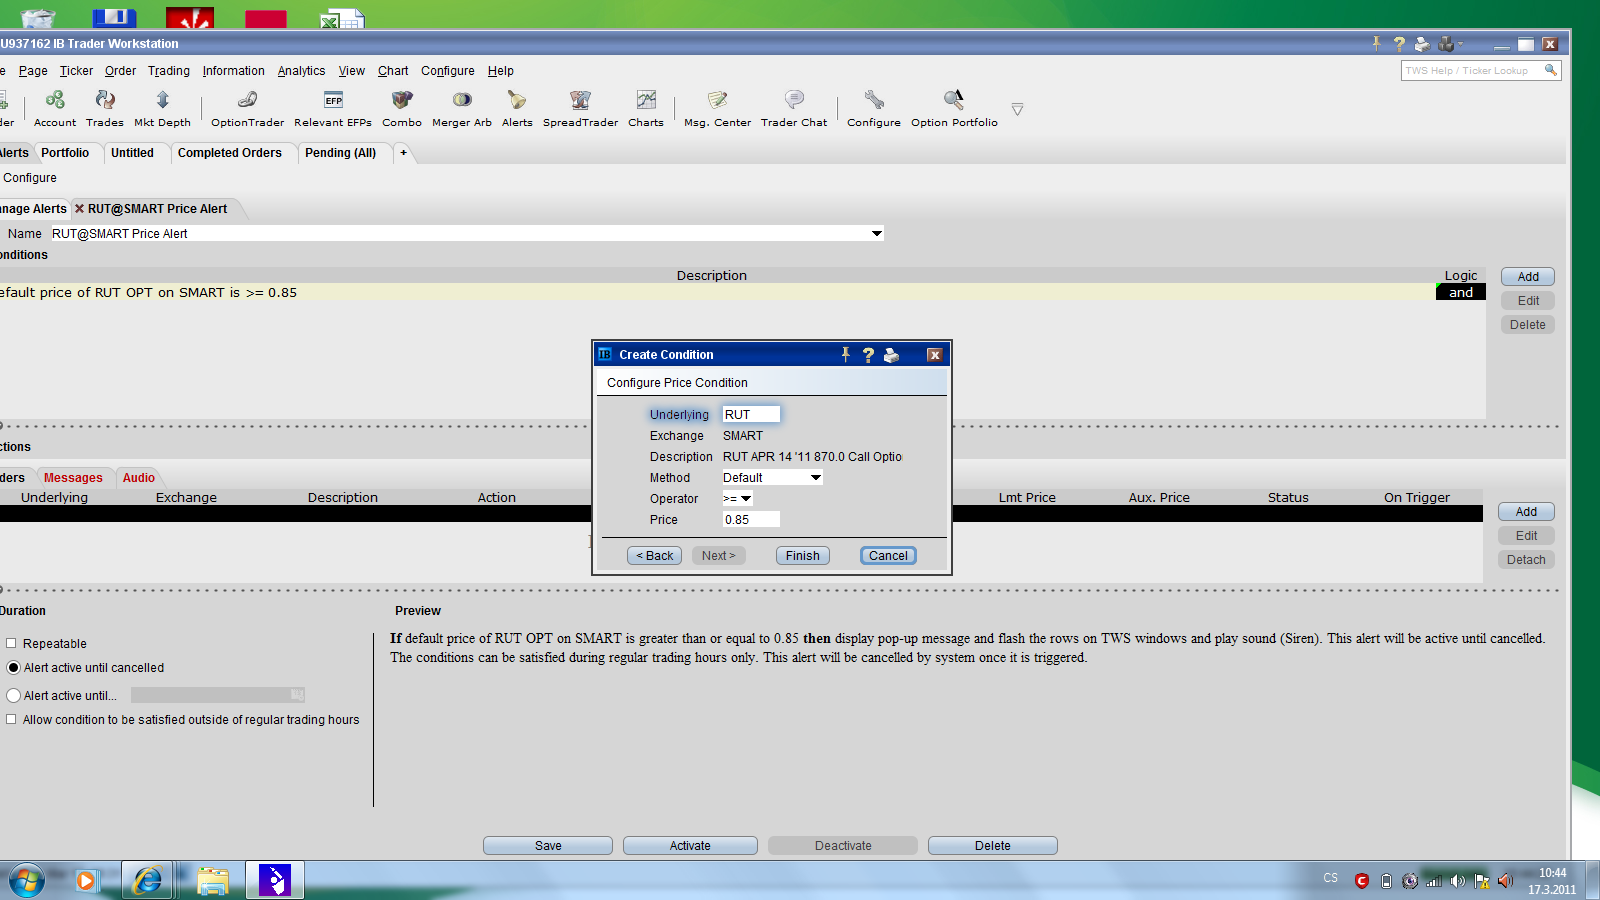Screen dimensions: 1600x900
Task: Open Merger Arb tool
Action: [x=462, y=108]
